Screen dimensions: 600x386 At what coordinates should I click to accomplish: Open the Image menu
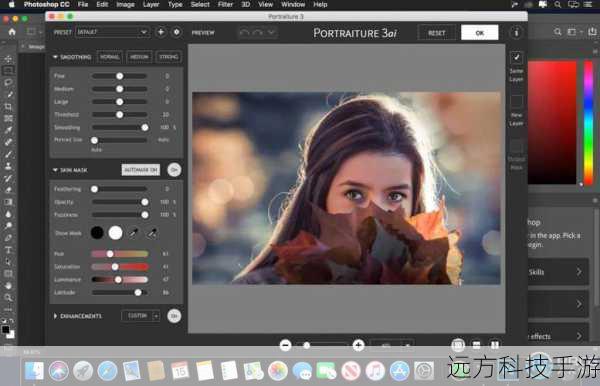(x=125, y=5)
